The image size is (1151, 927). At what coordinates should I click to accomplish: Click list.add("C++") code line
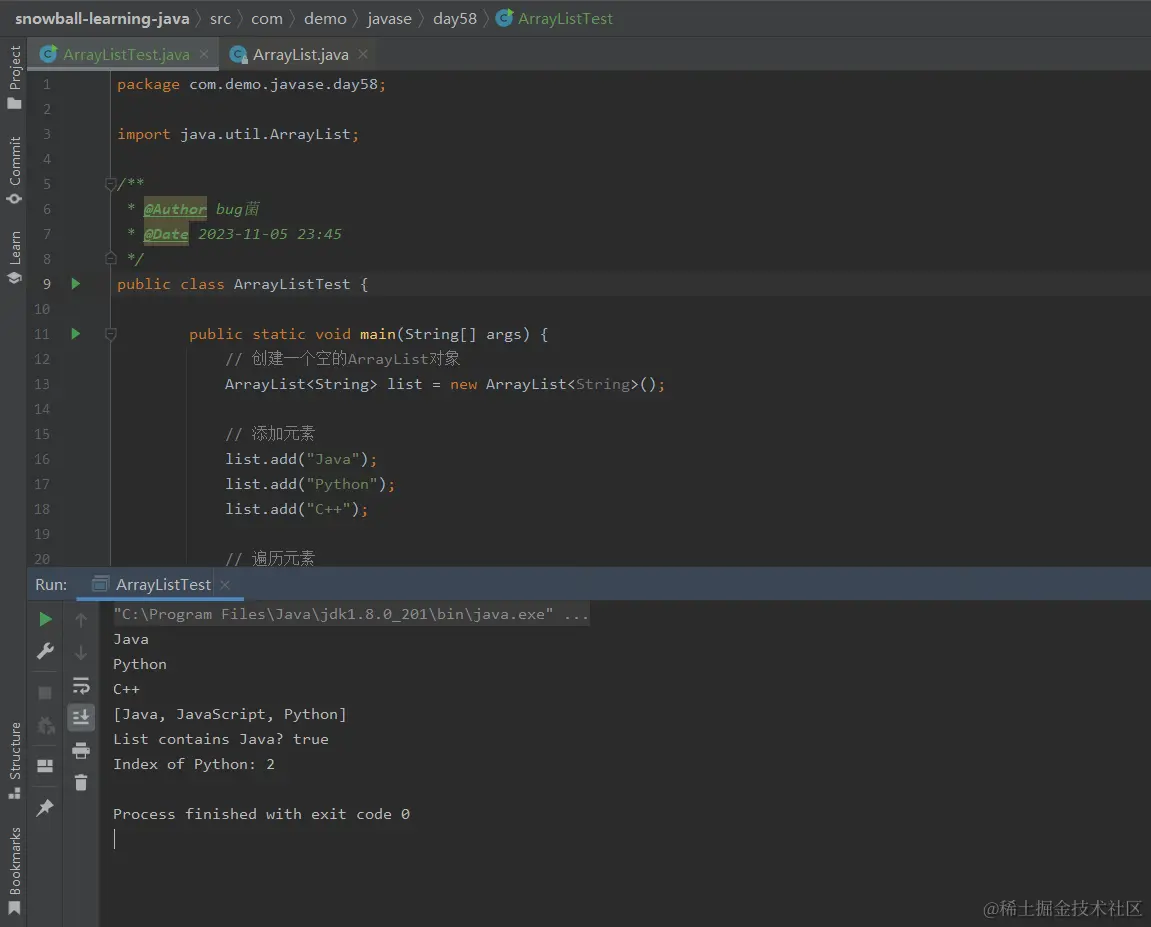(296, 509)
